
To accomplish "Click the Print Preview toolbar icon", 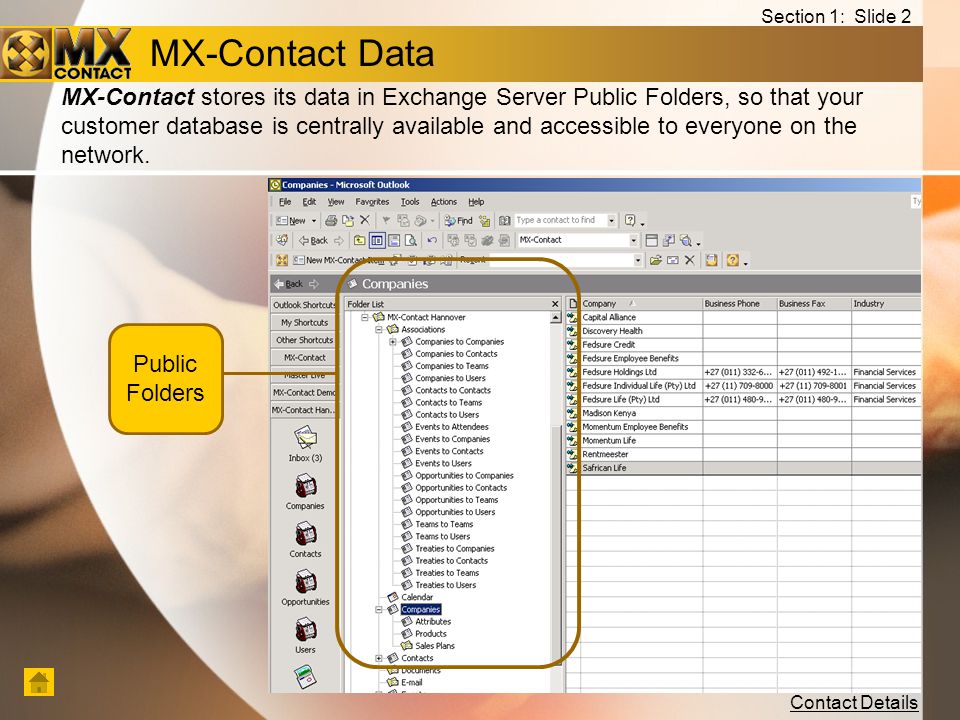I will point(411,241).
